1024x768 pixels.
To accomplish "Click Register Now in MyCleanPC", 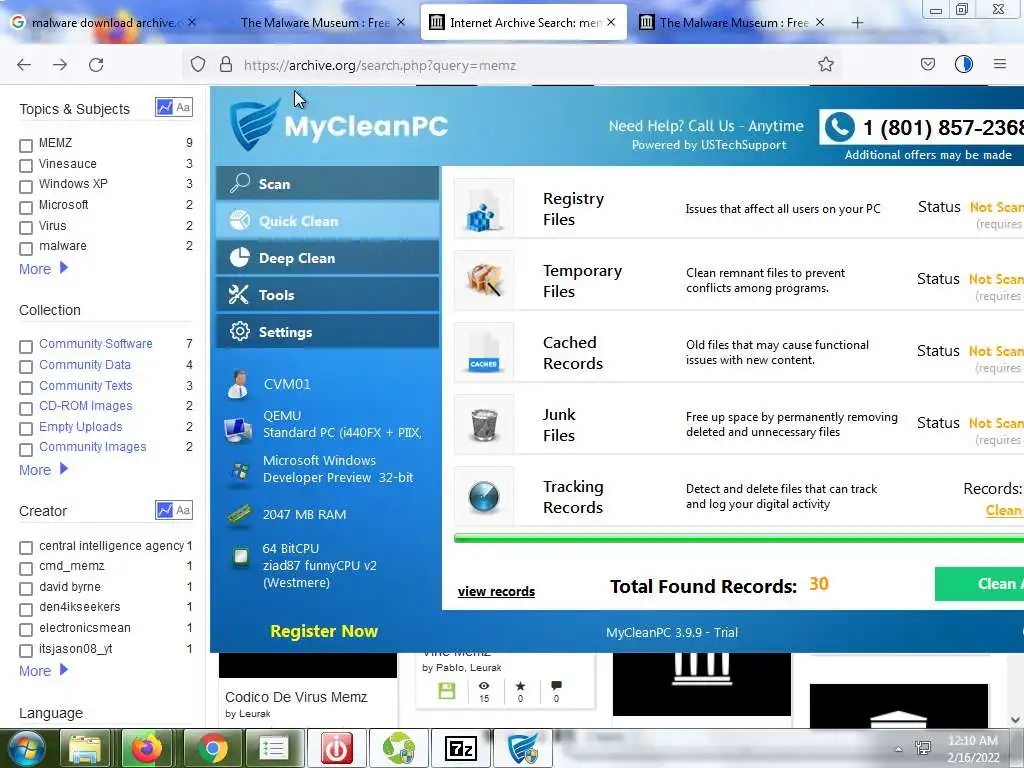I will 324,631.
